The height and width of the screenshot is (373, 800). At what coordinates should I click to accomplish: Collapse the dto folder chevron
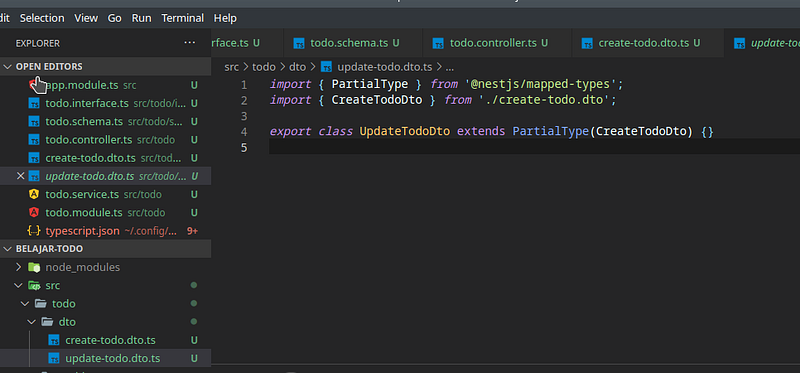[32, 322]
